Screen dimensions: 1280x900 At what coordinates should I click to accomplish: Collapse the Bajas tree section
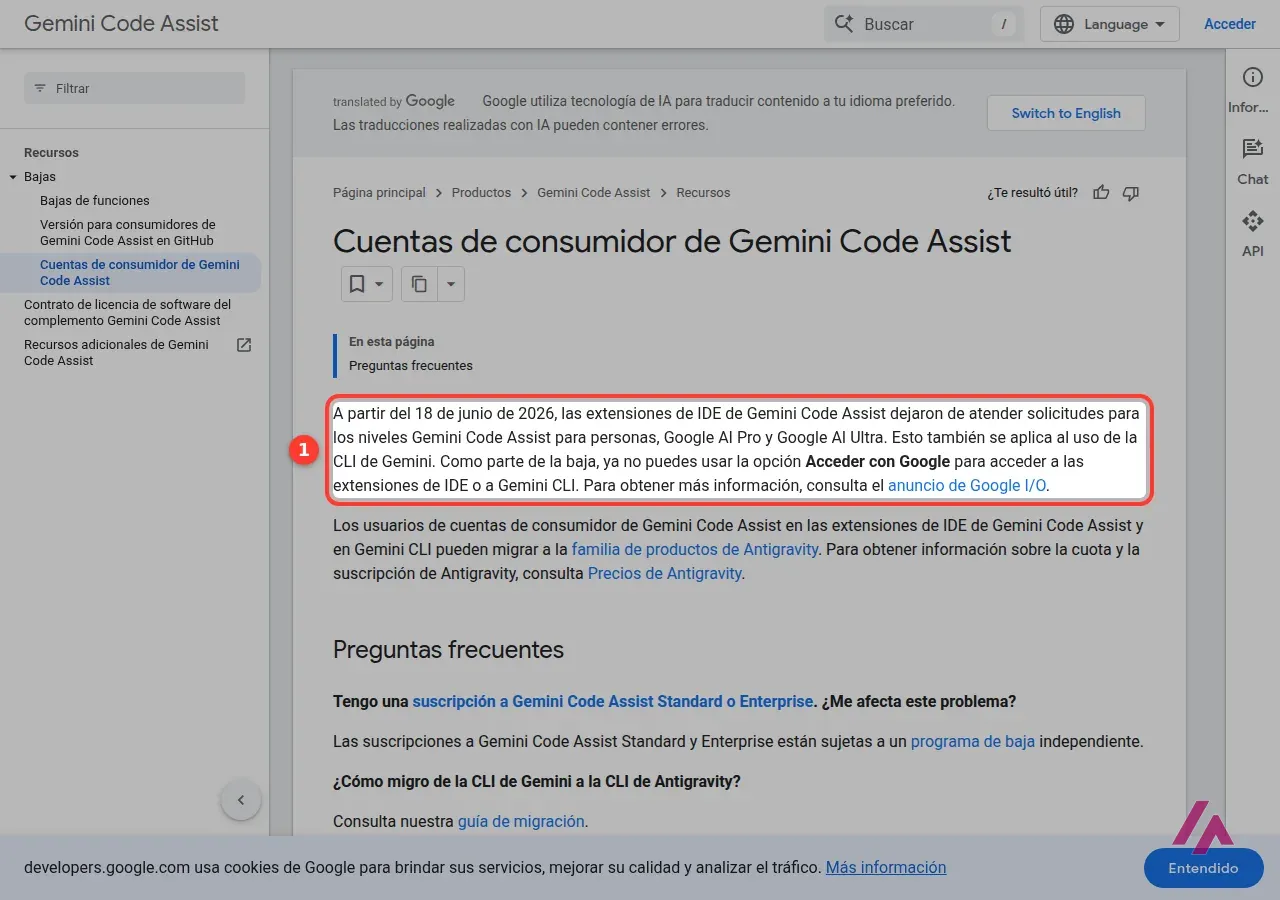click(13, 177)
